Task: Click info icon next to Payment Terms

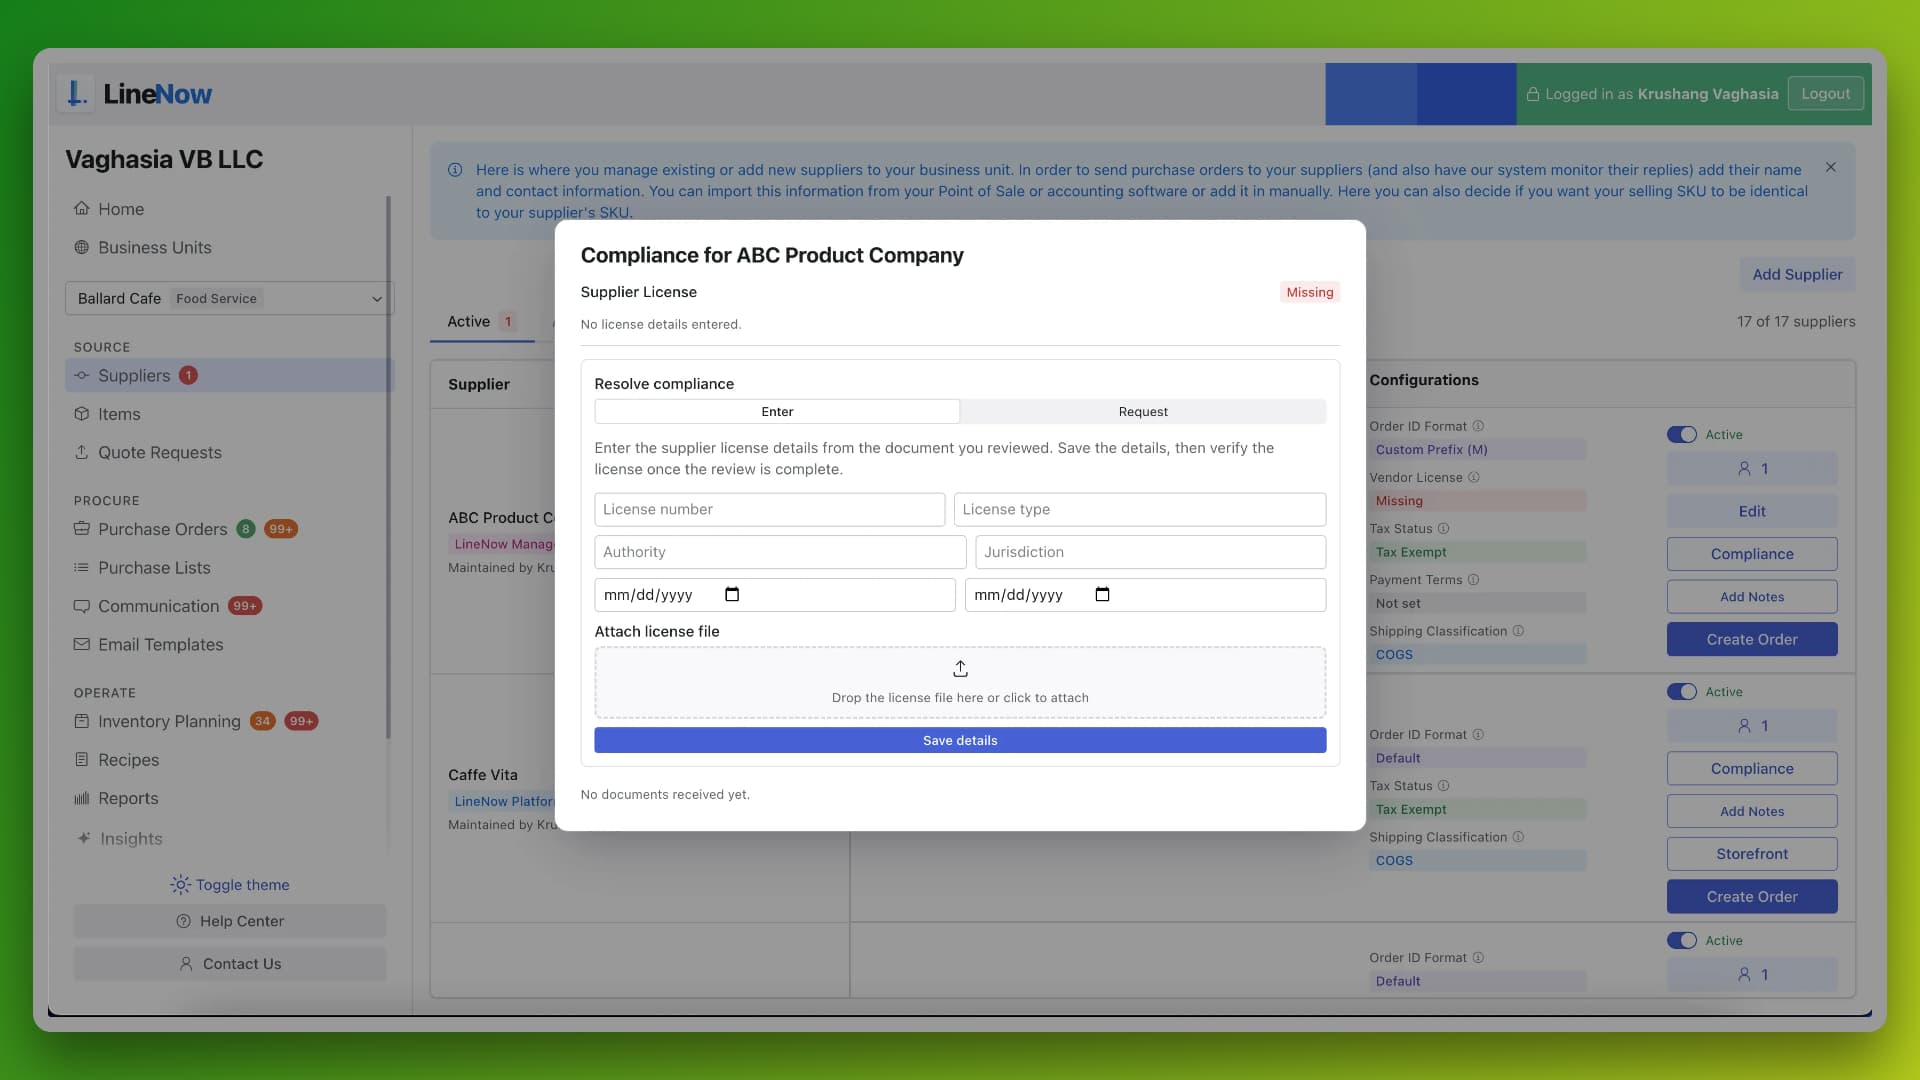Action: (x=1474, y=580)
